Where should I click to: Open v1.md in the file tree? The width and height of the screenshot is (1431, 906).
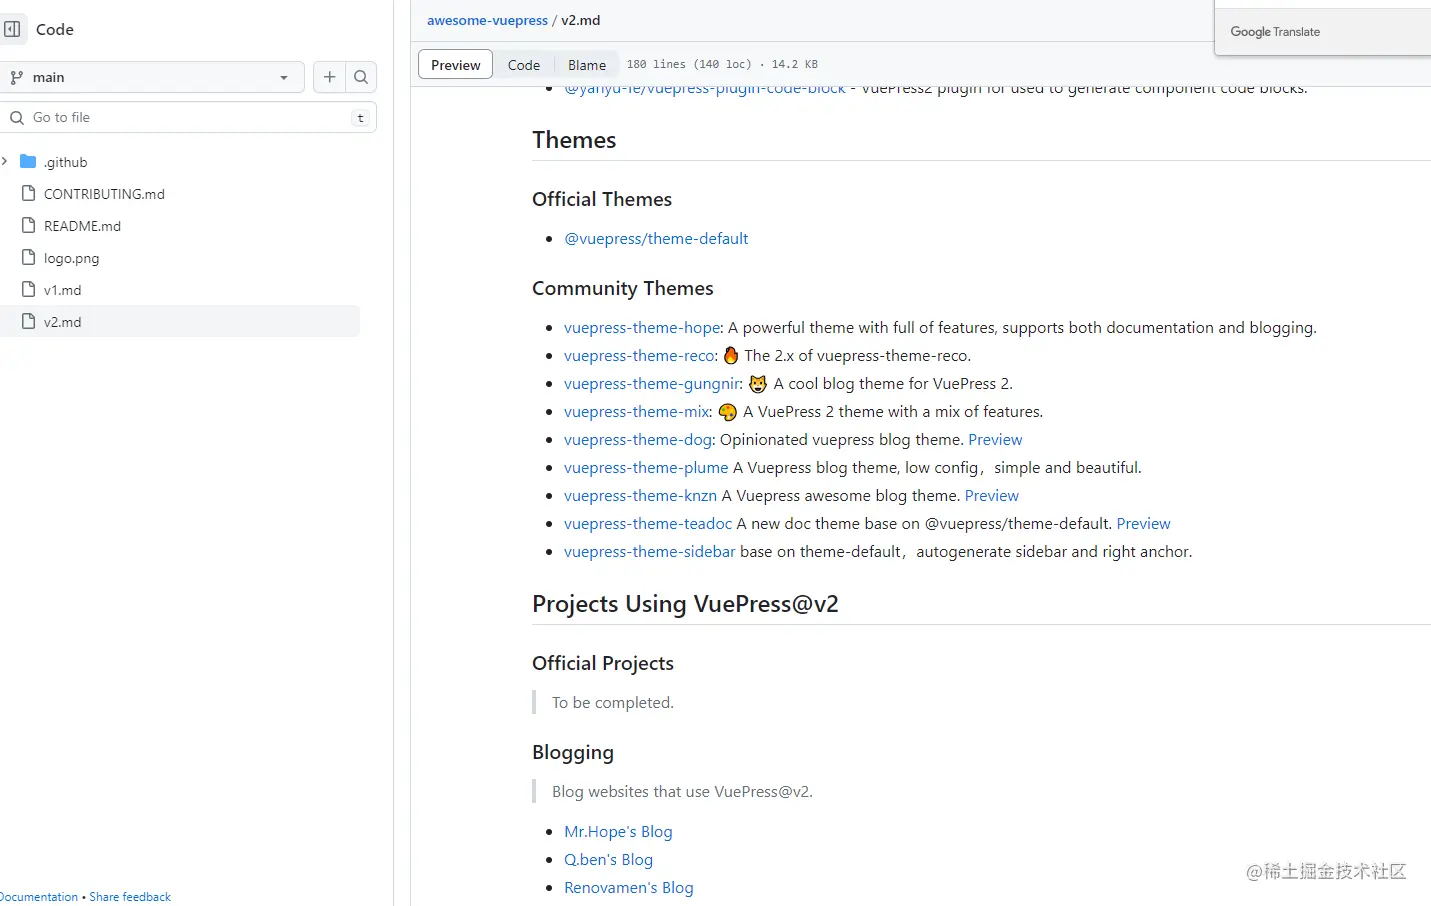click(x=62, y=290)
